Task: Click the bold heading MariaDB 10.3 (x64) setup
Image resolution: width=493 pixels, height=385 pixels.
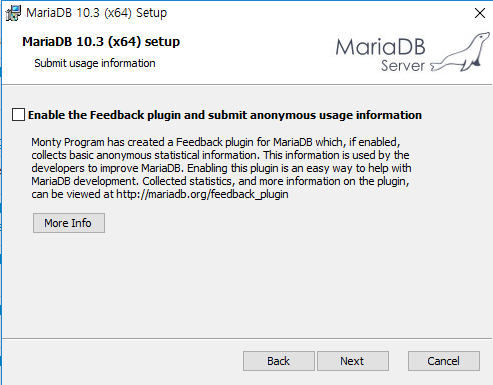Action: tap(101, 42)
